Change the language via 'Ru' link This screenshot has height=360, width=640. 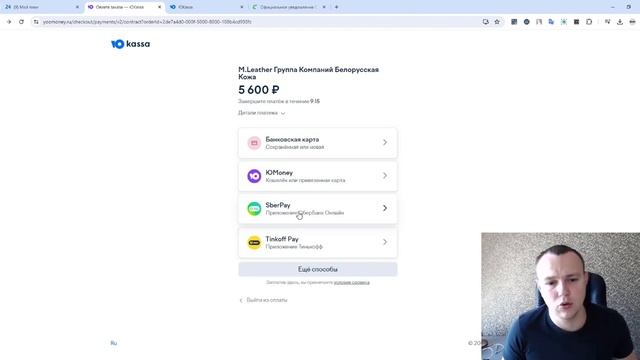click(x=114, y=343)
